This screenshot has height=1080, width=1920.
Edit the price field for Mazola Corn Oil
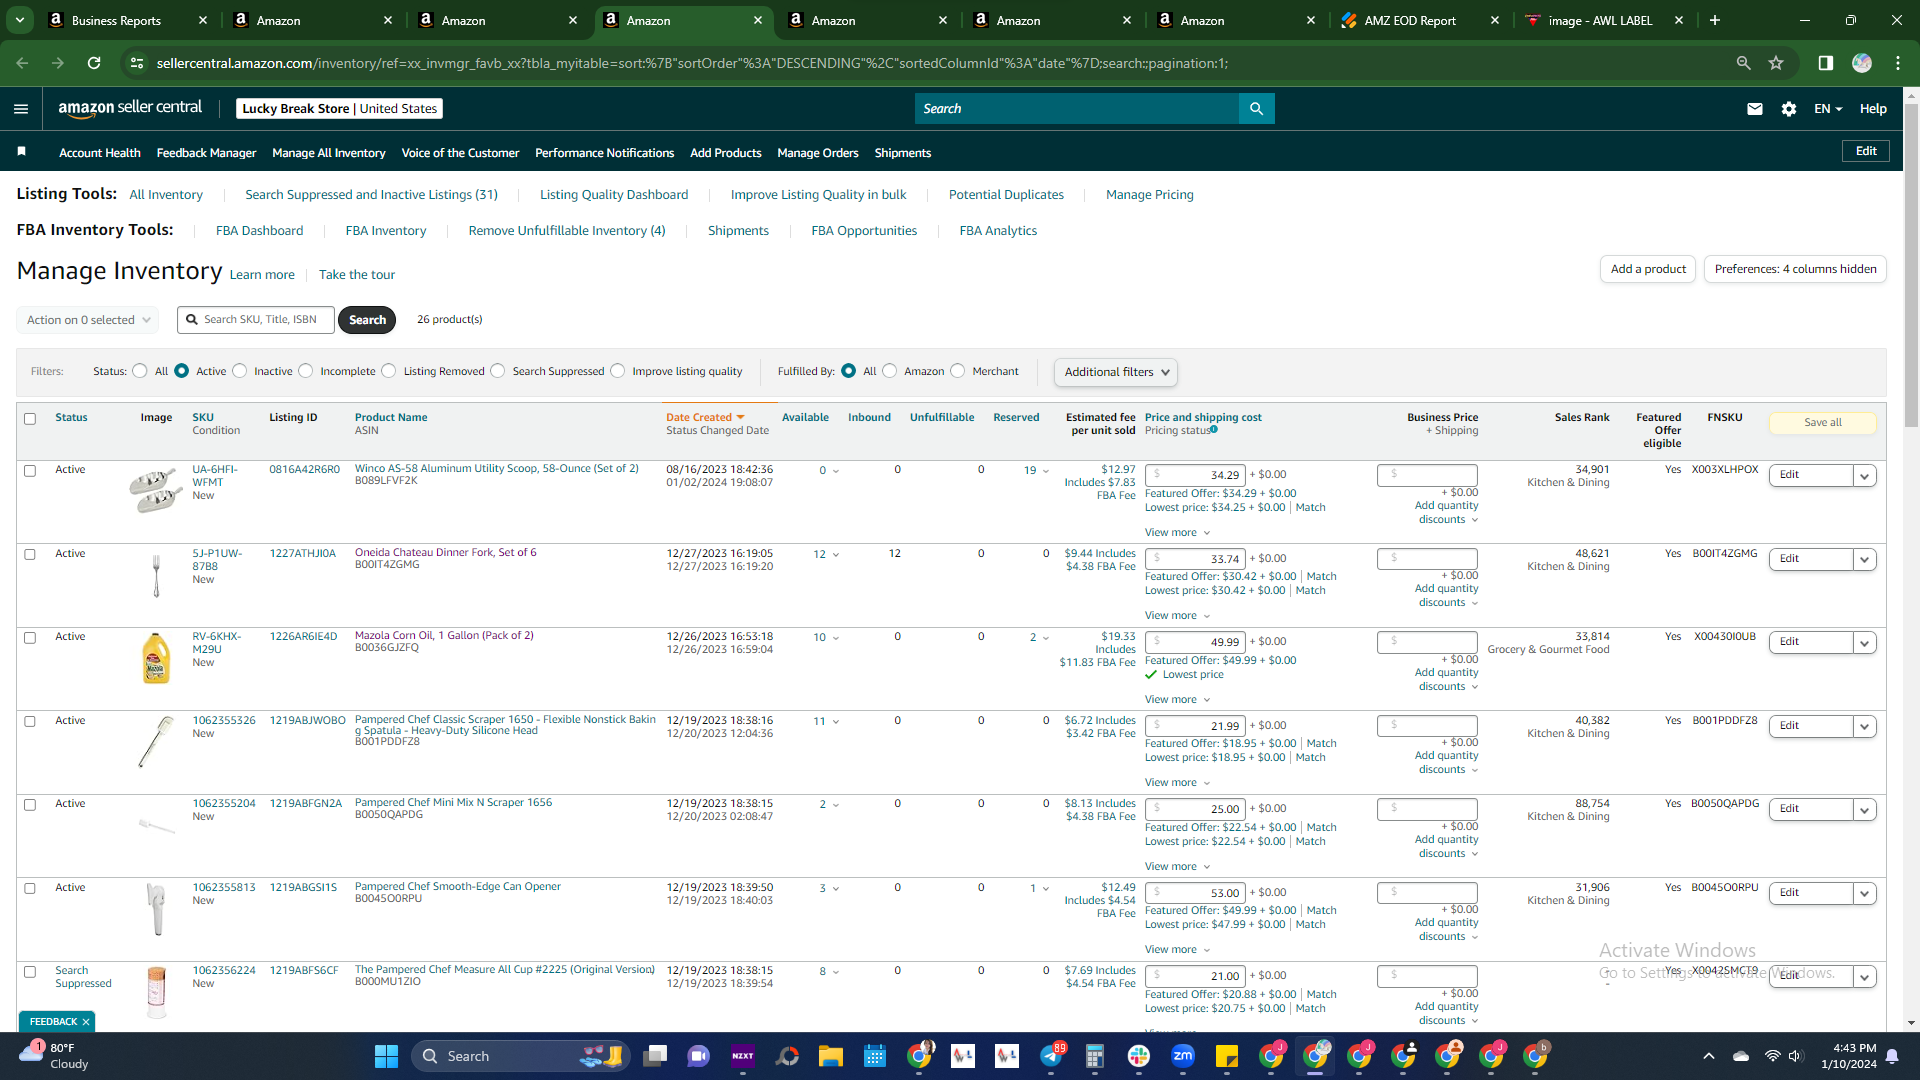(1195, 643)
